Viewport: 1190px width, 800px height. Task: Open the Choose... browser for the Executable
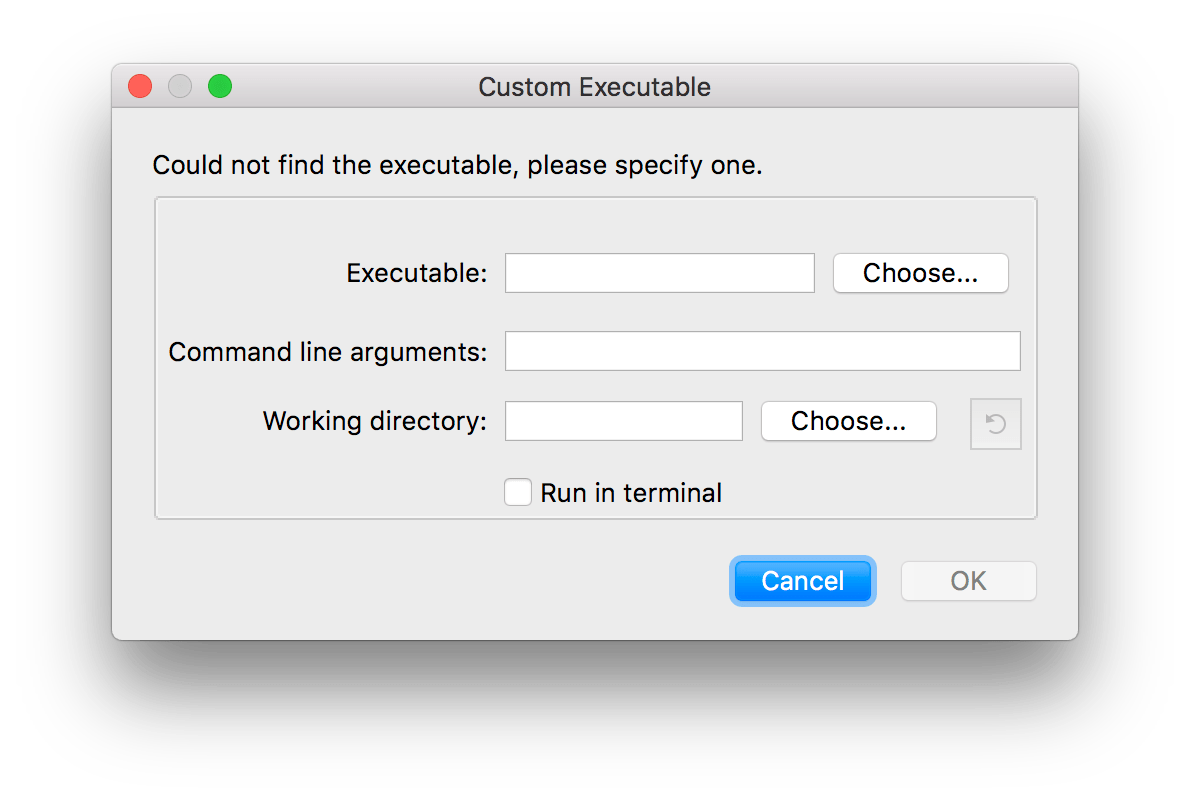pyautogui.click(x=920, y=273)
